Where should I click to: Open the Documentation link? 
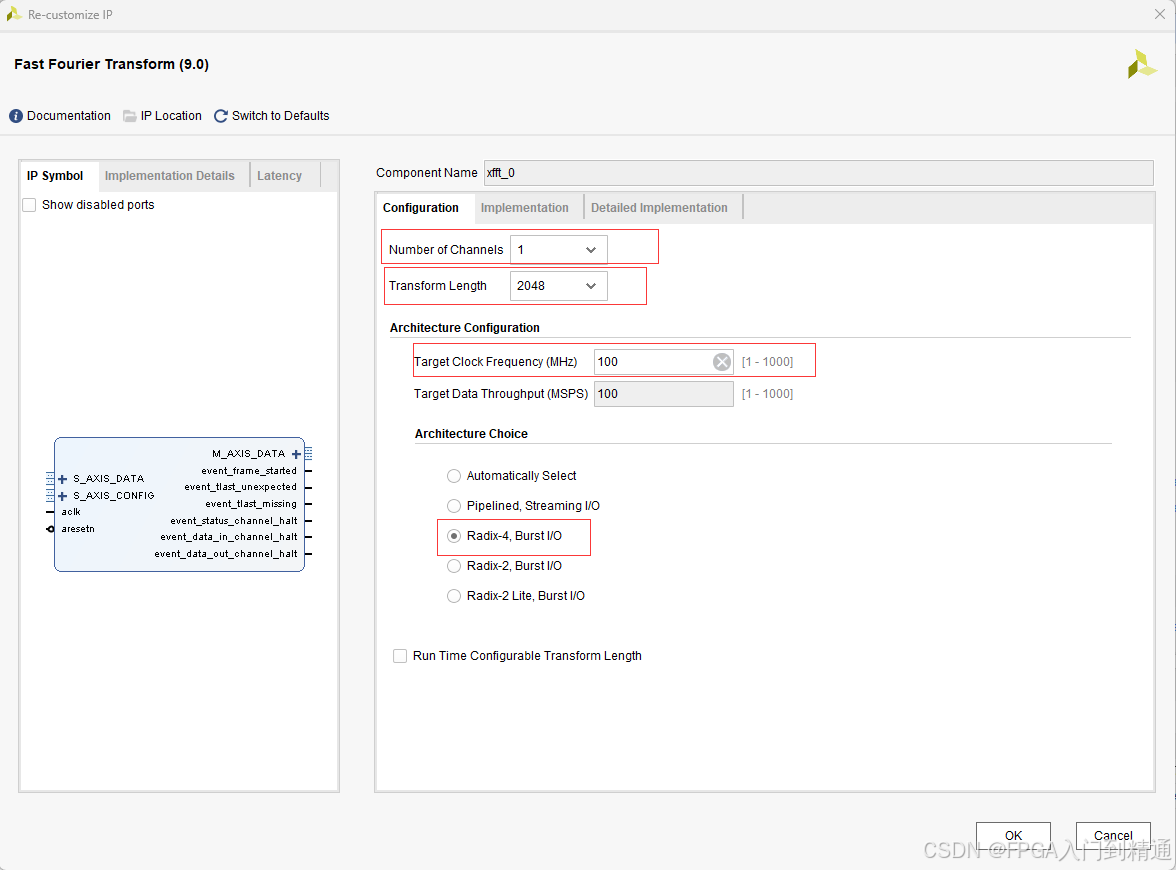click(69, 116)
